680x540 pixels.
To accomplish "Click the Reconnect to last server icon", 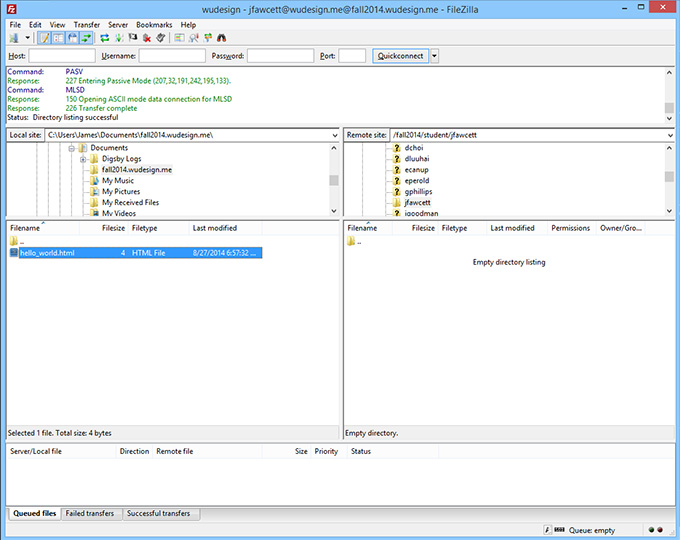I will 161,38.
